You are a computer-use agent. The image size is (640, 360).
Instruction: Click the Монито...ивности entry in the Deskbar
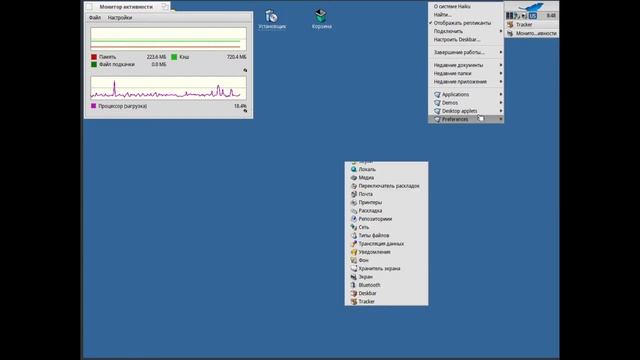pyautogui.click(x=531, y=33)
